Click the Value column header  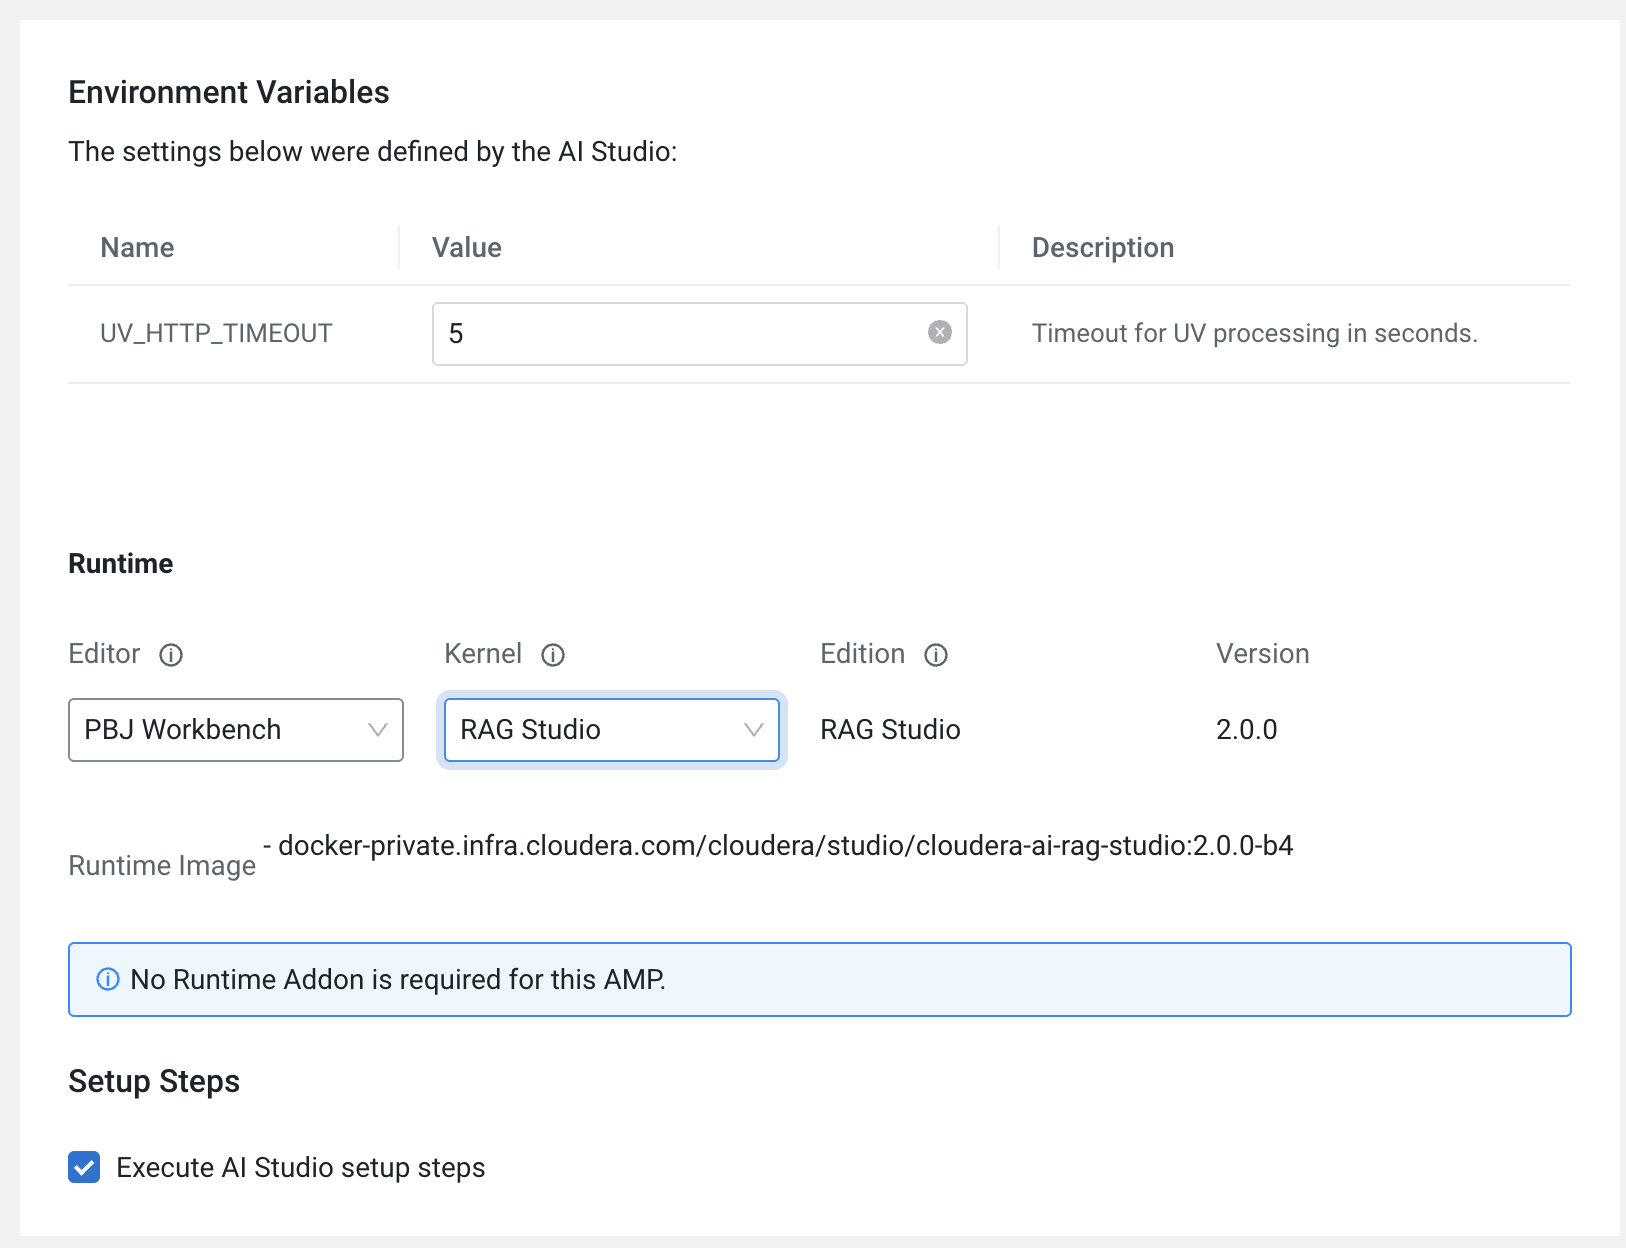point(467,248)
